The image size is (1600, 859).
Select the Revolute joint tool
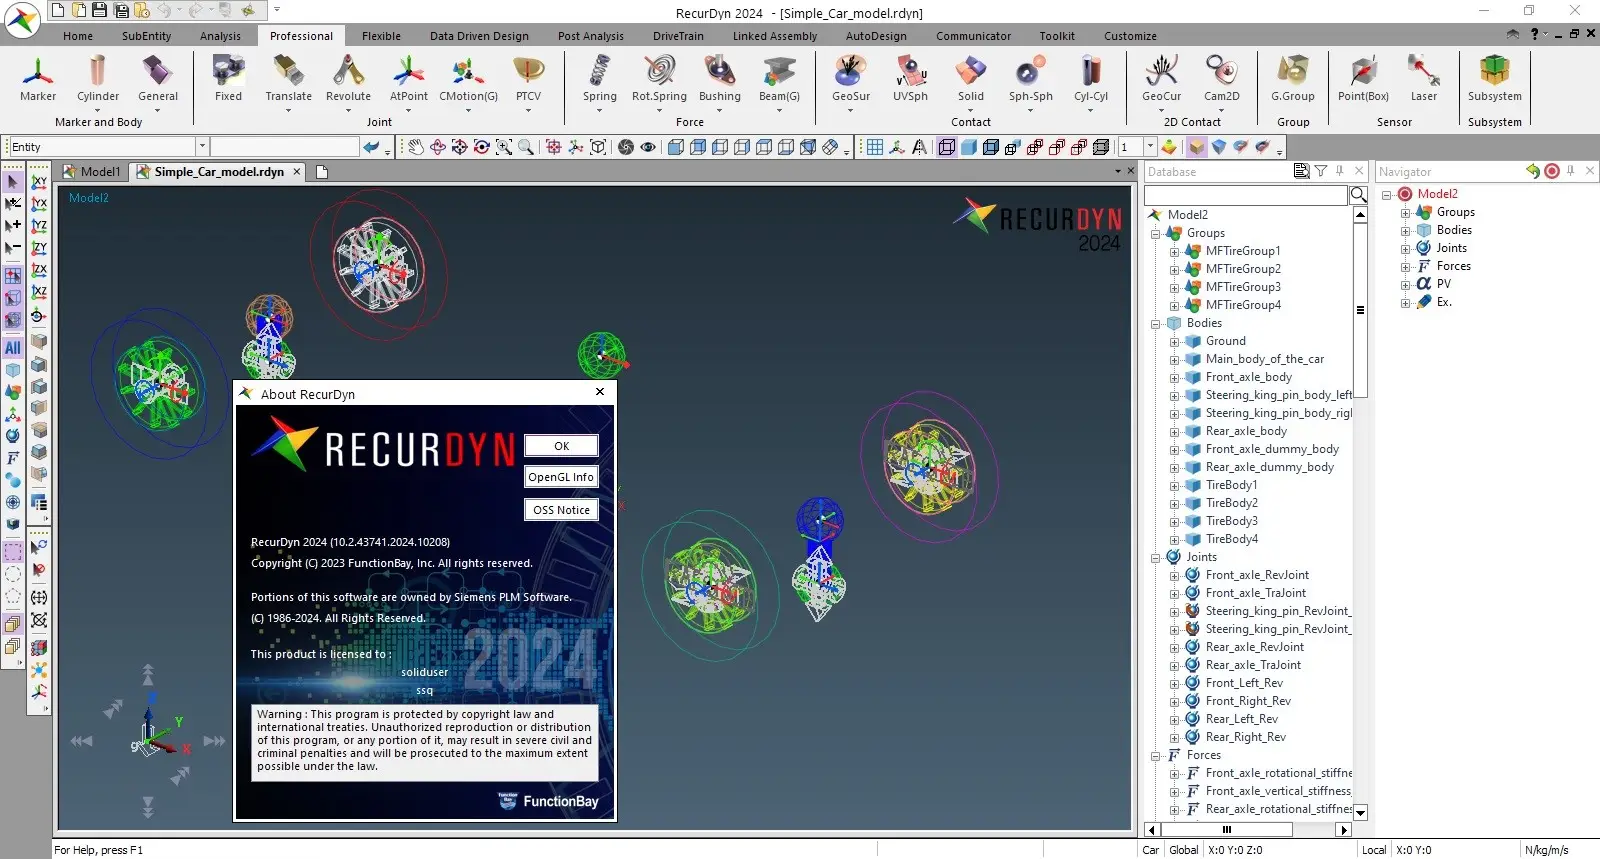pos(348,79)
